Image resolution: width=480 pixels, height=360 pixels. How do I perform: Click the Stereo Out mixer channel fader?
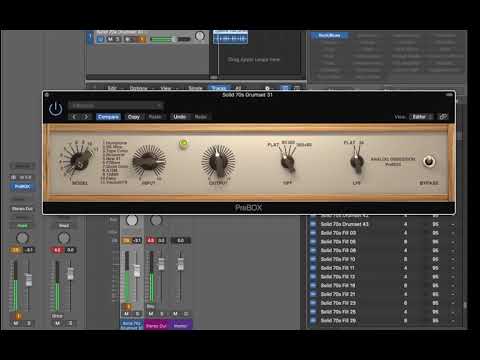click(161, 264)
